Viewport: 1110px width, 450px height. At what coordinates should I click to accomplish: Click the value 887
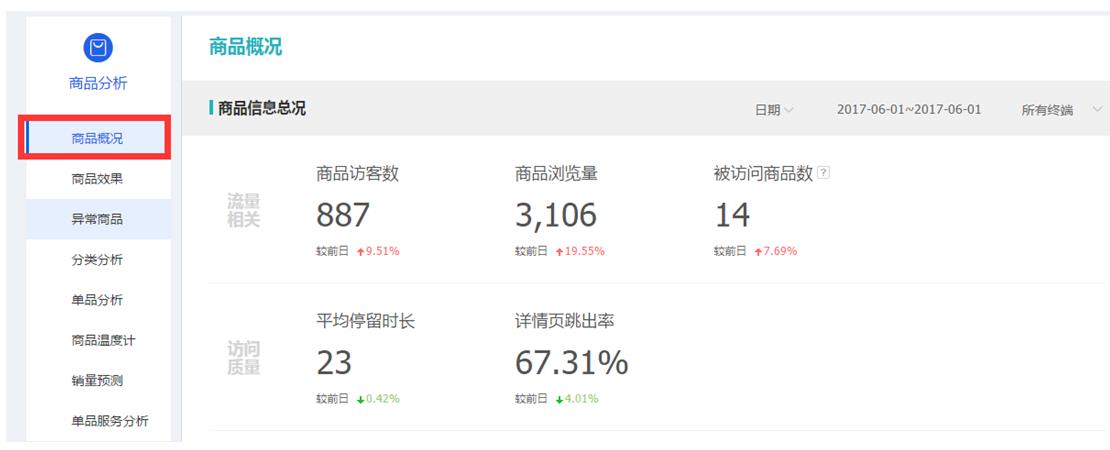tap(343, 215)
